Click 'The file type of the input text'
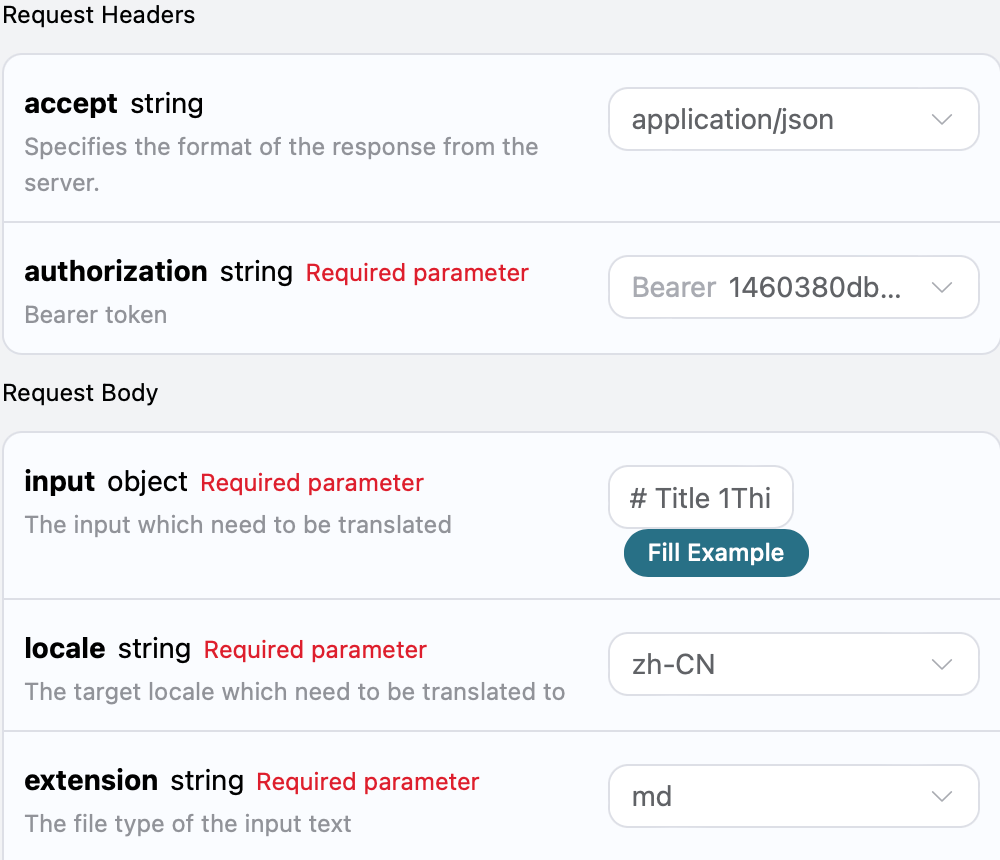Image resolution: width=1000 pixels, height=860 pixels. point(188,824)
